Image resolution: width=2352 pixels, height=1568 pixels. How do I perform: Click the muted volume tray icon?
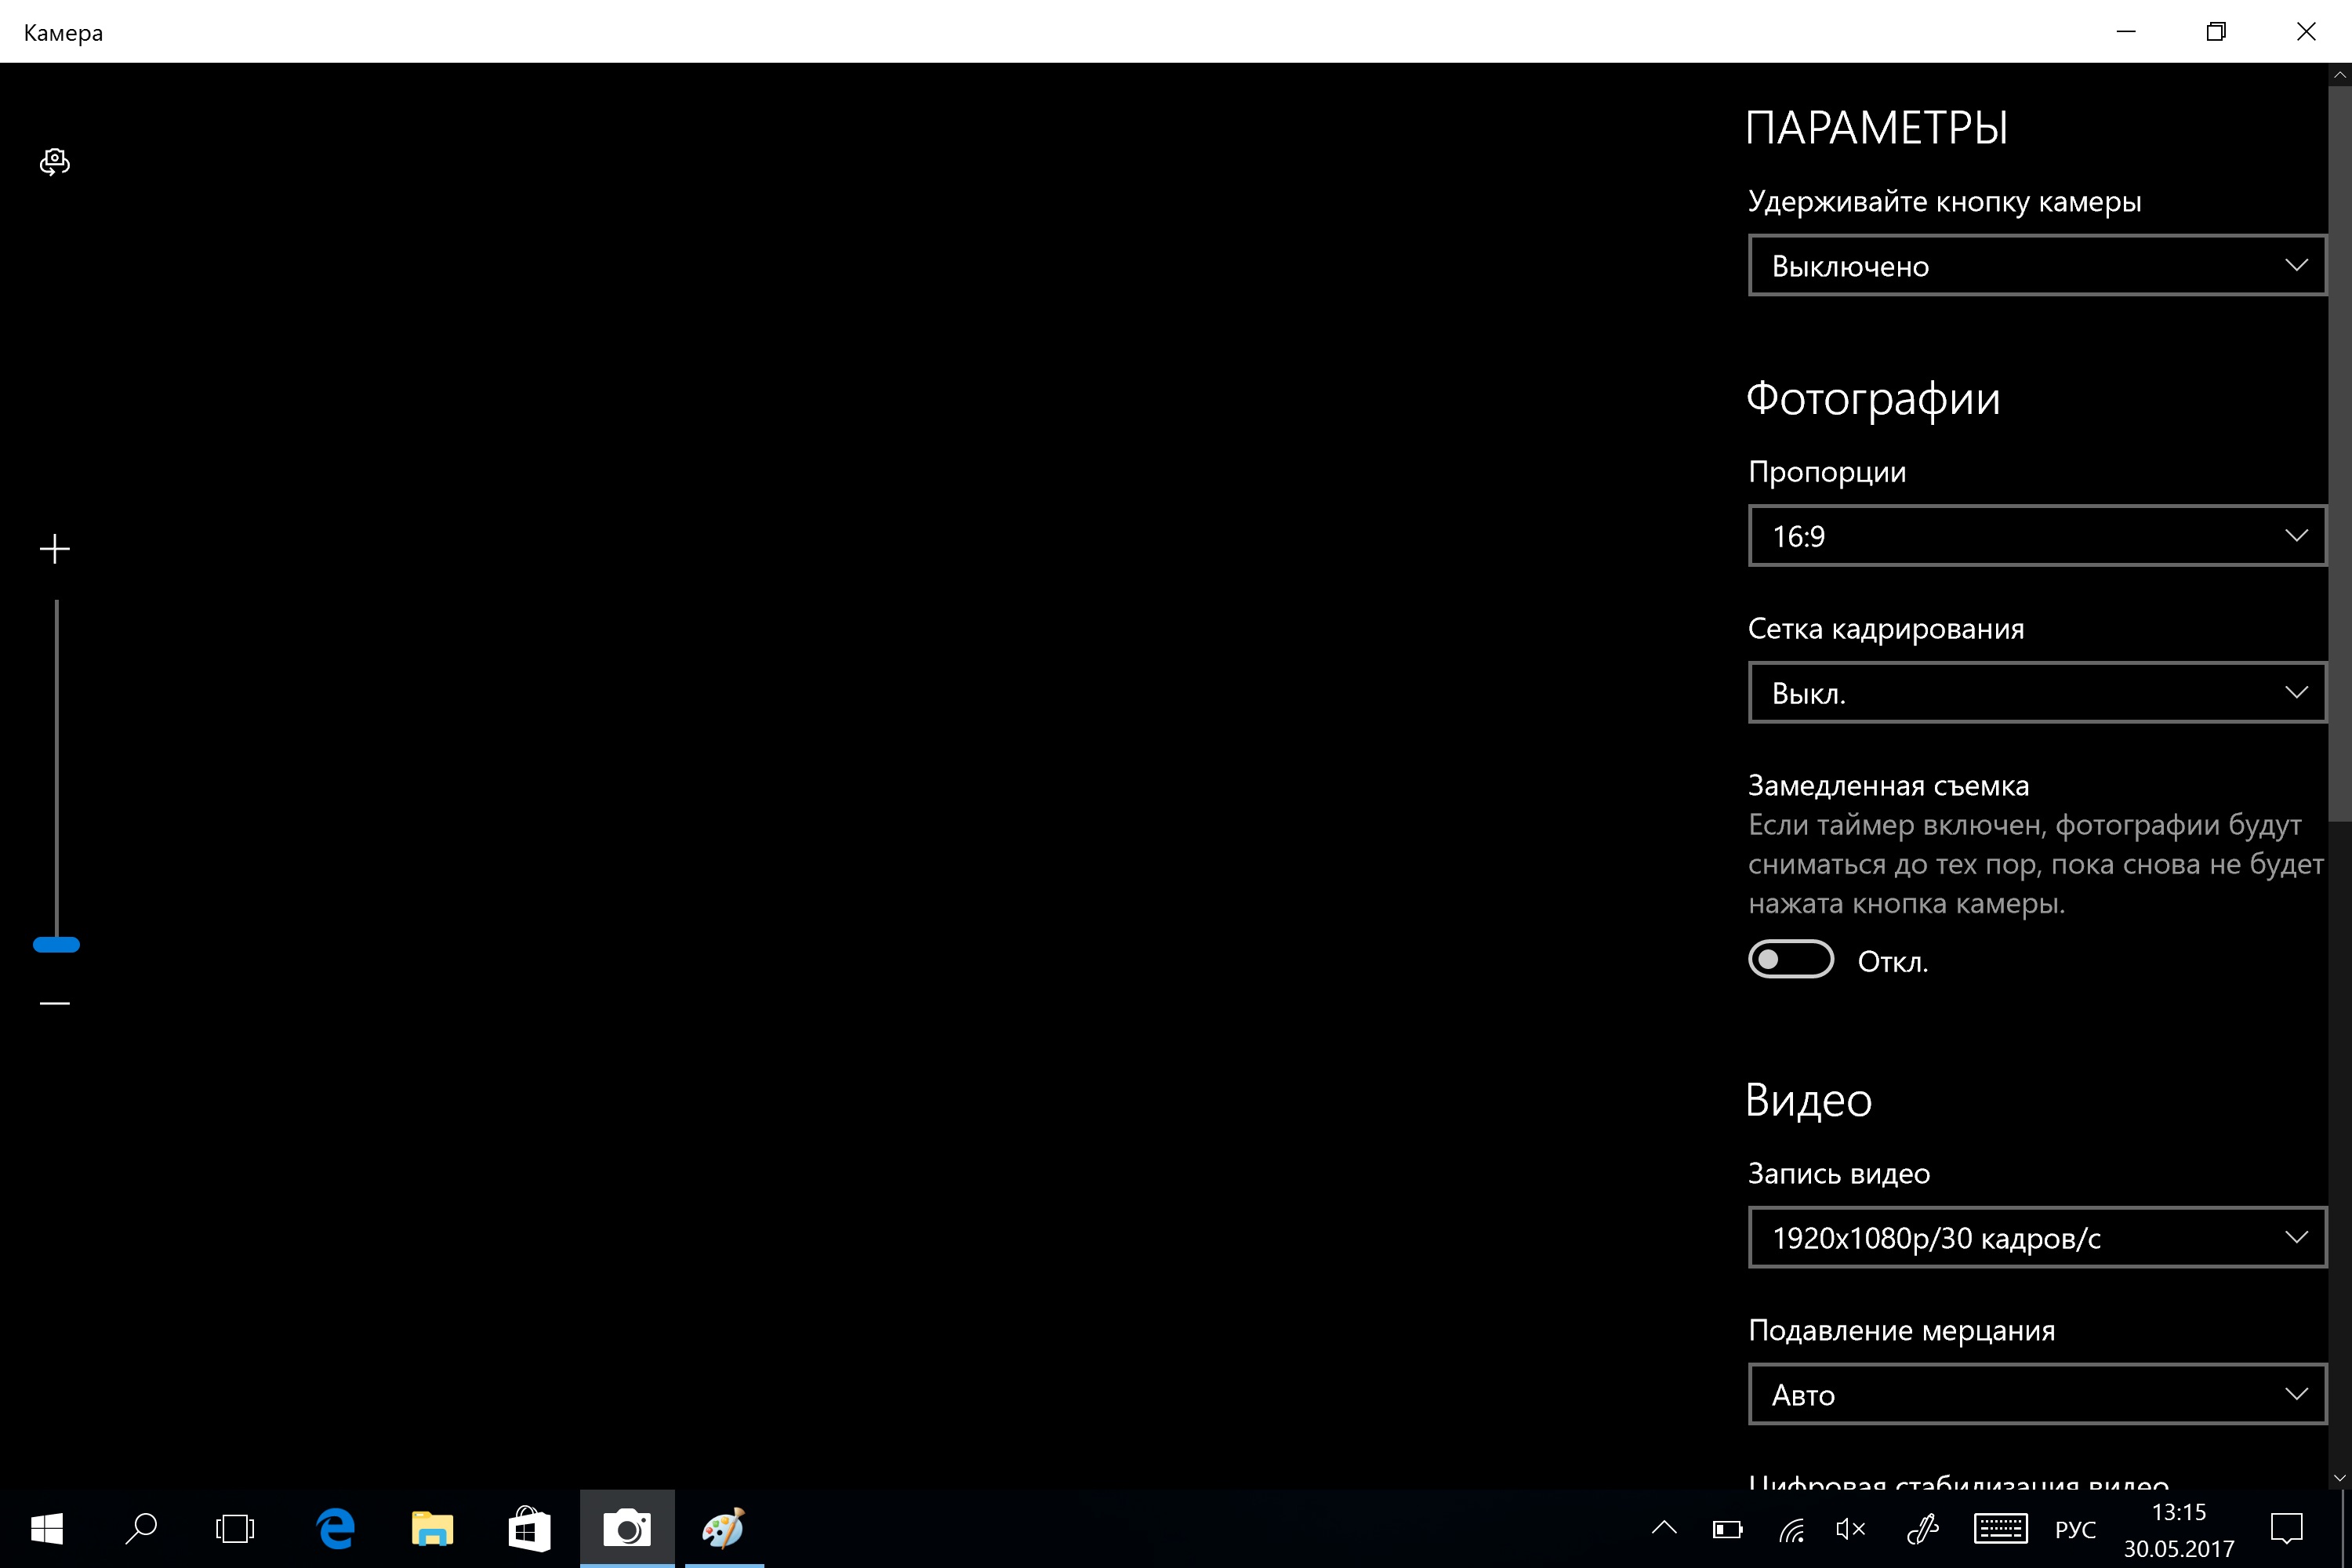[1852, 1529]
